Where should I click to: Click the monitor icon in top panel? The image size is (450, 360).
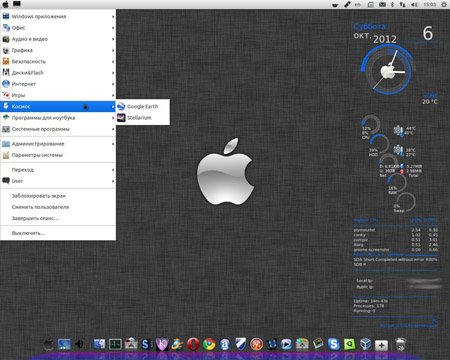(17, 4)
